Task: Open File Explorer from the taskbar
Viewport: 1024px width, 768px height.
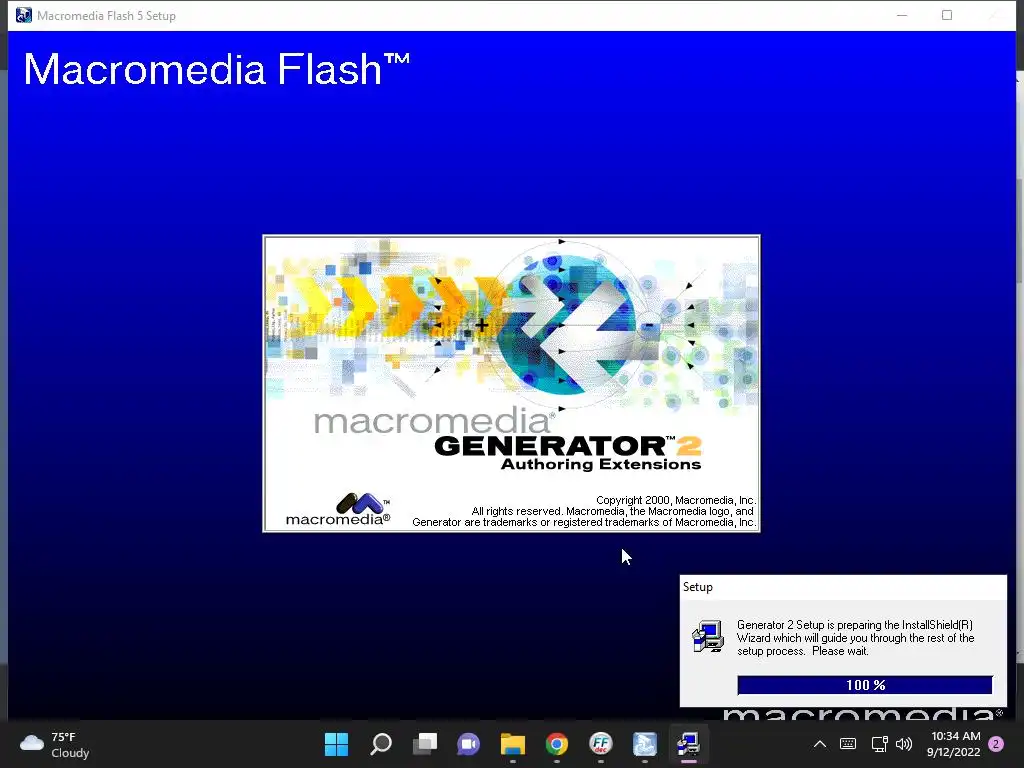Action: point(513,744)
